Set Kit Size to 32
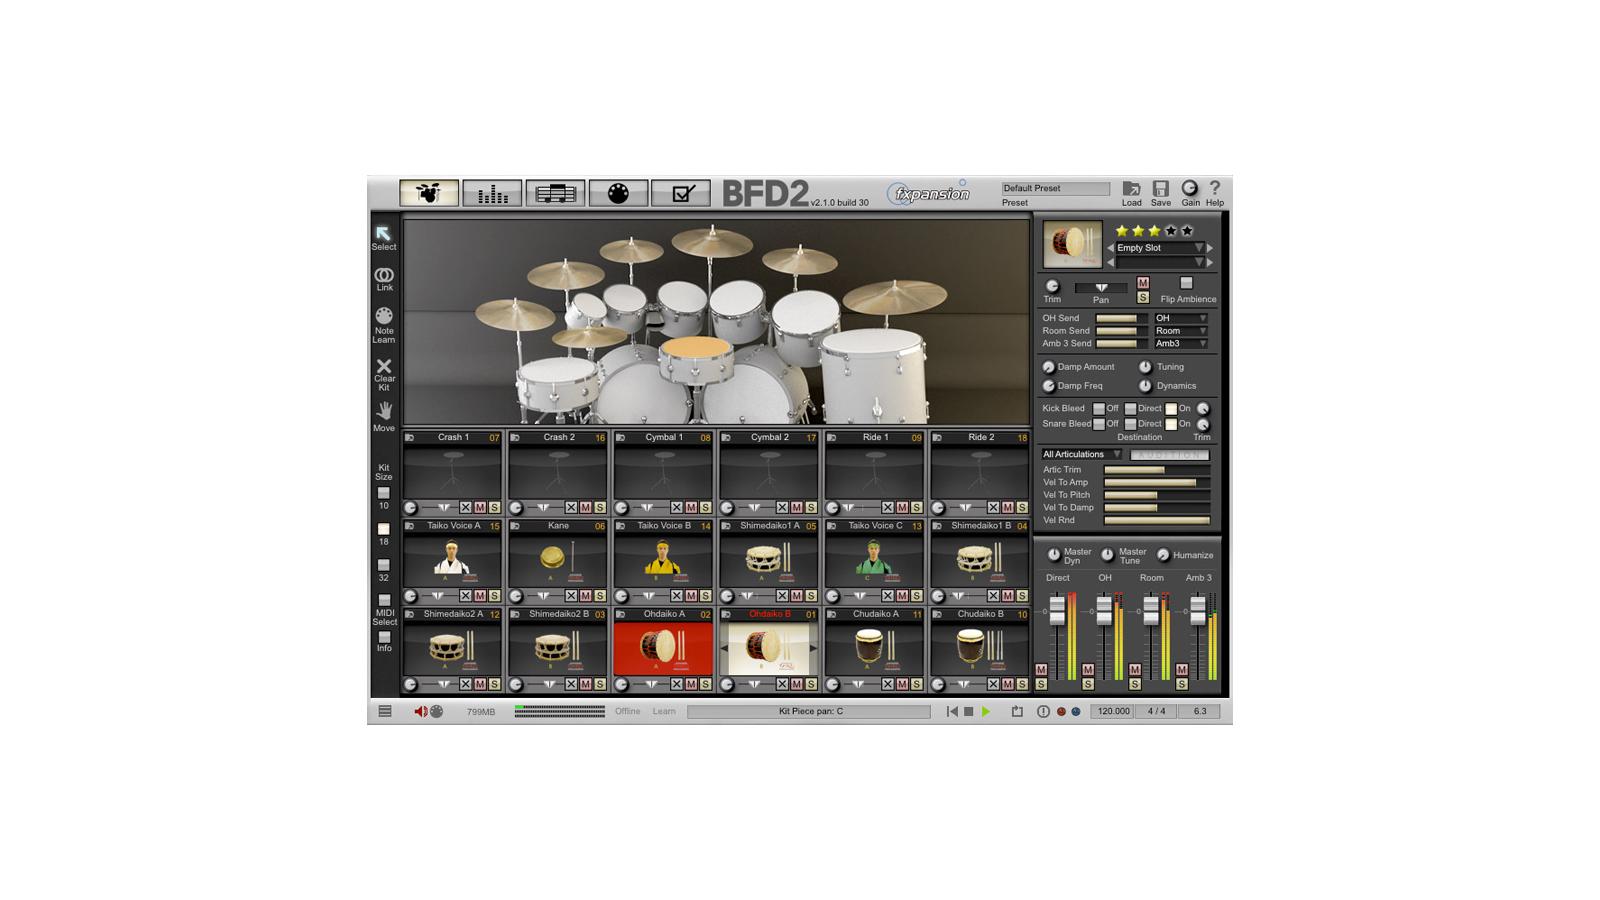 [x=383, y=565]
